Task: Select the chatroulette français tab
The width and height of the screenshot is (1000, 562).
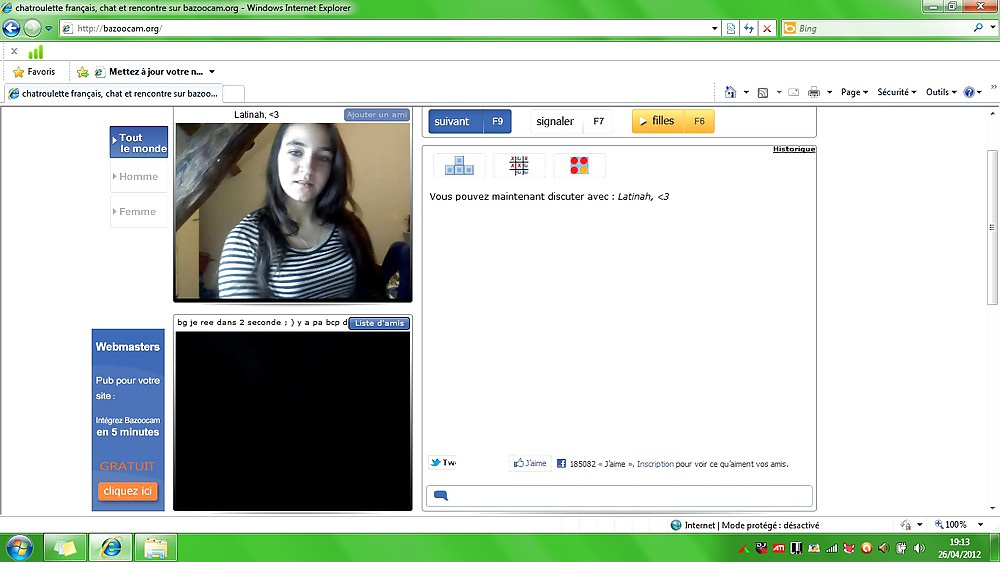Action: (114, 93)
